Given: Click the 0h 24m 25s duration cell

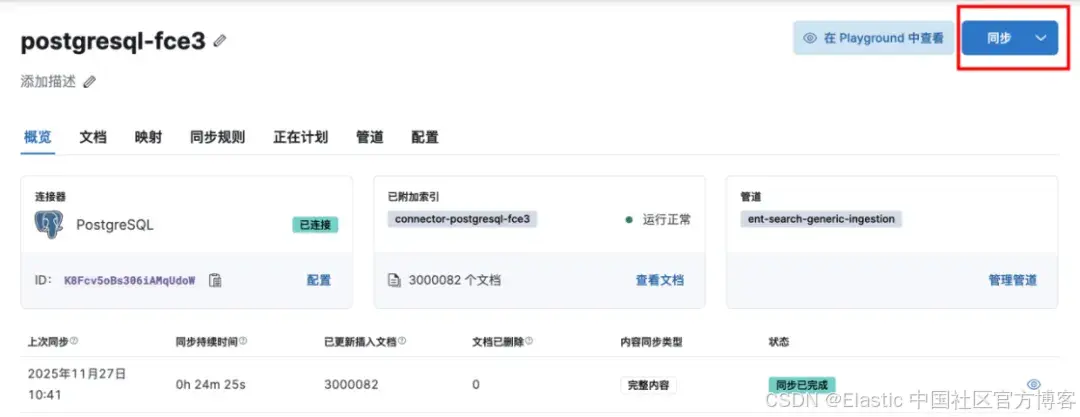Looking at the screenshot, I should pyautogui.click(x=211, y=384).
